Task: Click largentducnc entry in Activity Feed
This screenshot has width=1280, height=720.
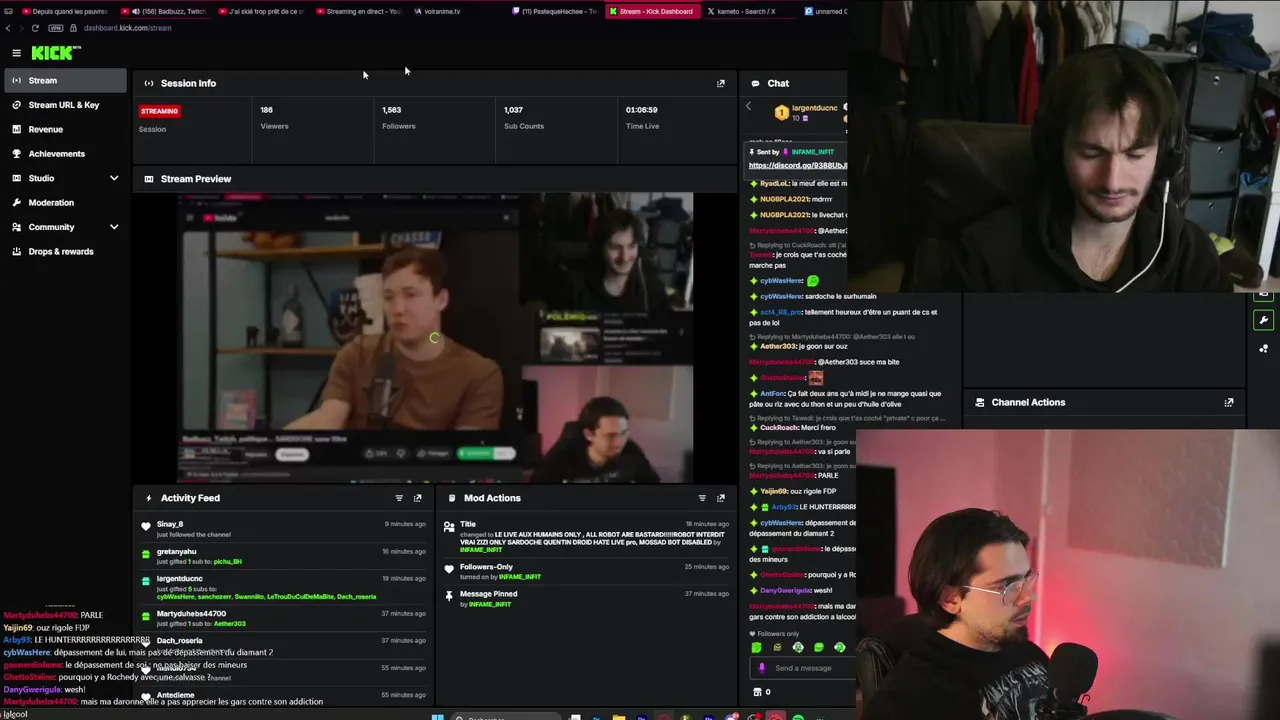Action: click(179, 578)
